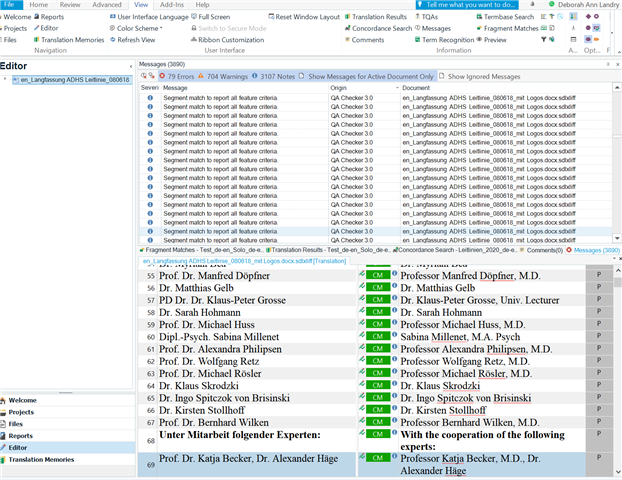Open Concordance Search from the ribbon

point(378,28)
